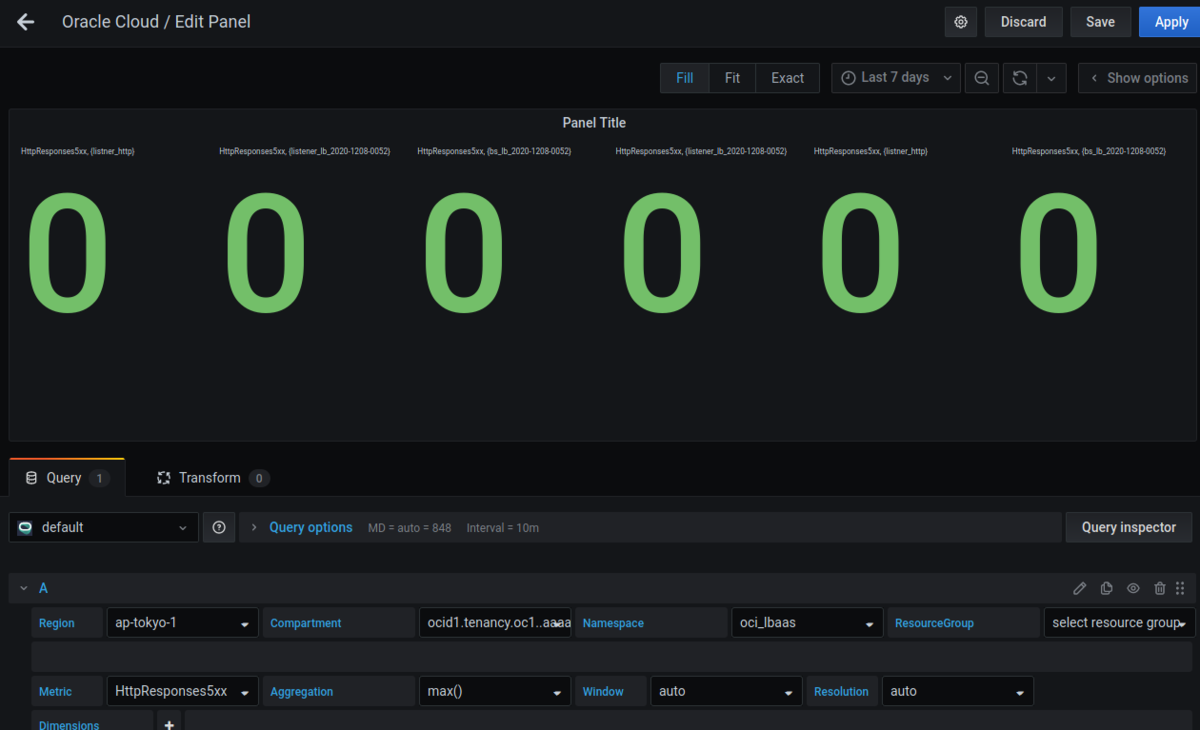Open Resolution auto dropdown
Screen dimensions: 1200x730
tap(957, 691)
